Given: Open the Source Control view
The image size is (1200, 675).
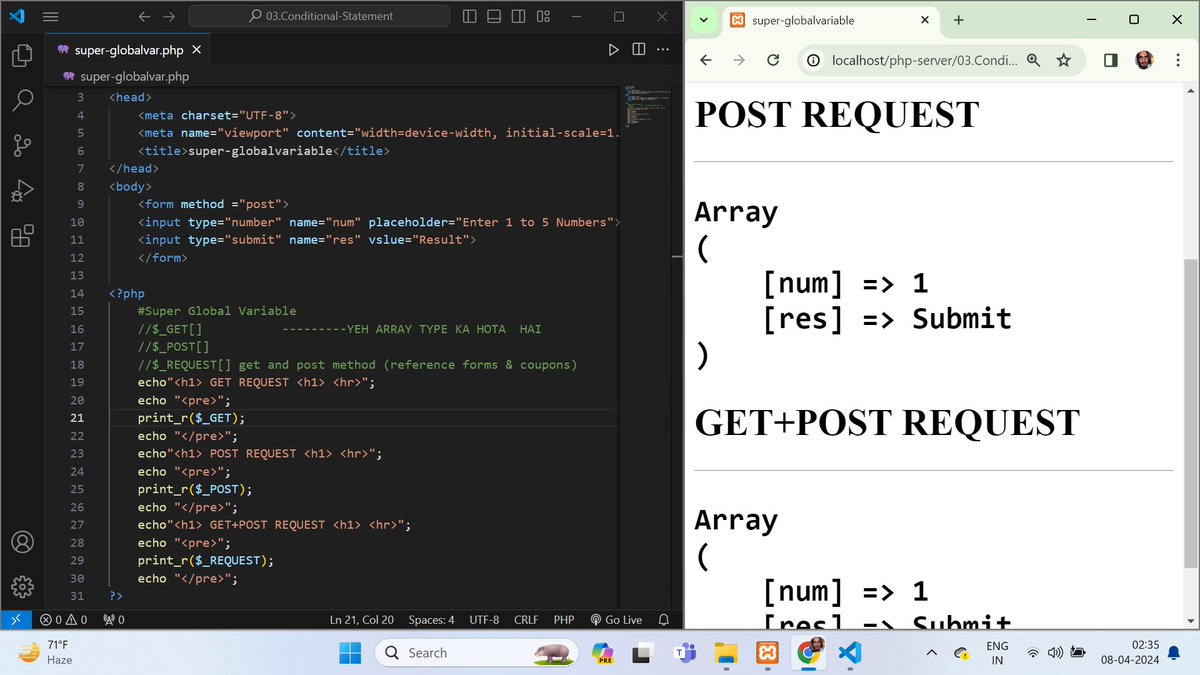Looking at the screenshot, I should (22, 145).
